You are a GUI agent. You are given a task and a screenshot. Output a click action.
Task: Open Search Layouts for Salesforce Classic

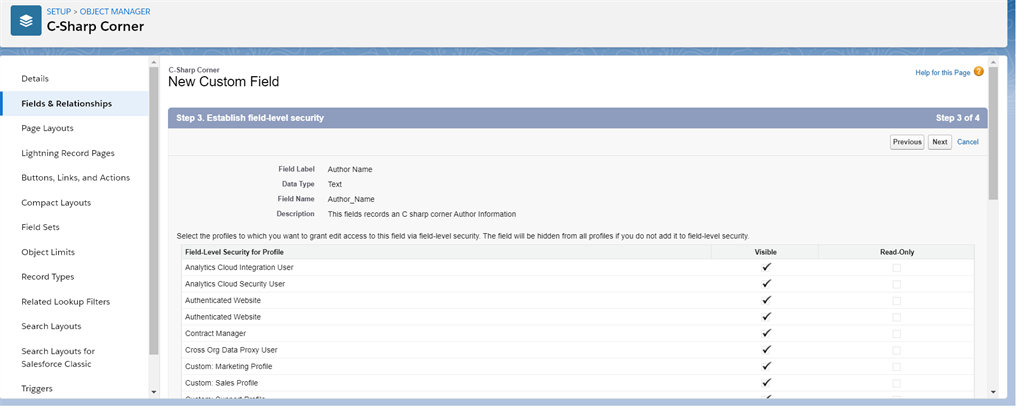(x=58, y=358)
